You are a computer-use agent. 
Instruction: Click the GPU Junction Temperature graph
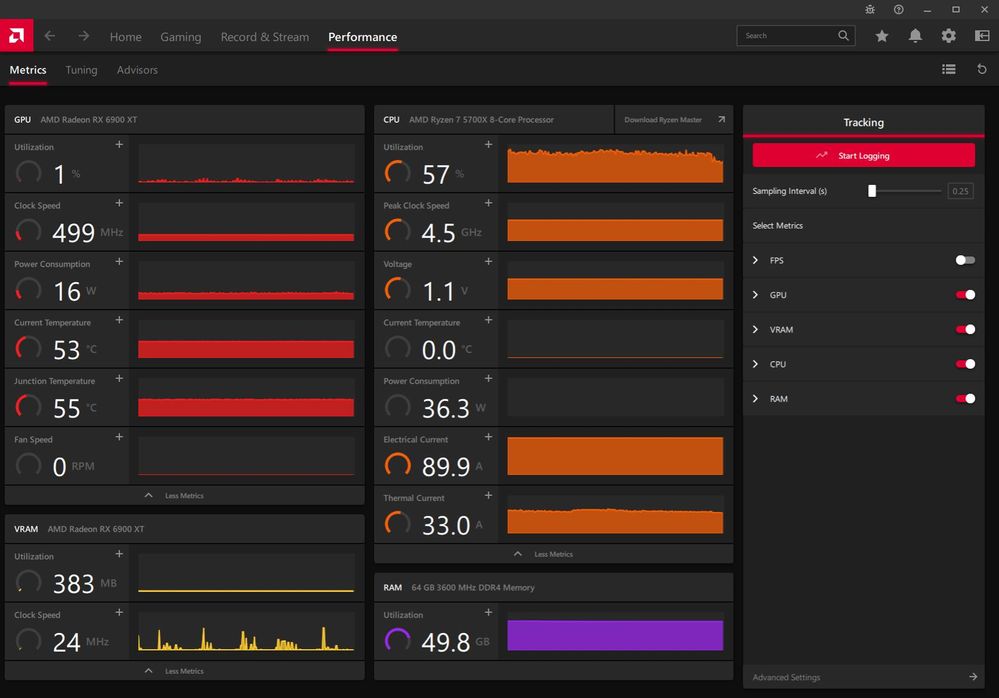coord(246,398)
